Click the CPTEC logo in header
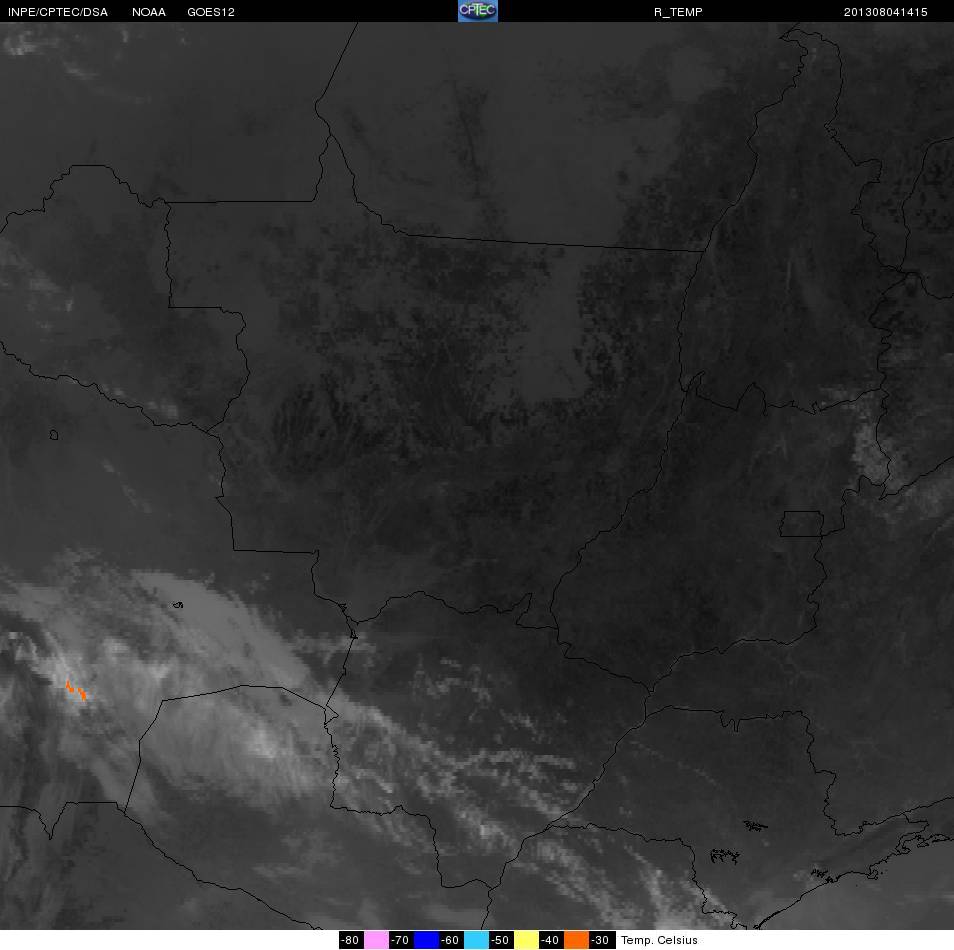 pyautogui.click(x=478, y=11)
